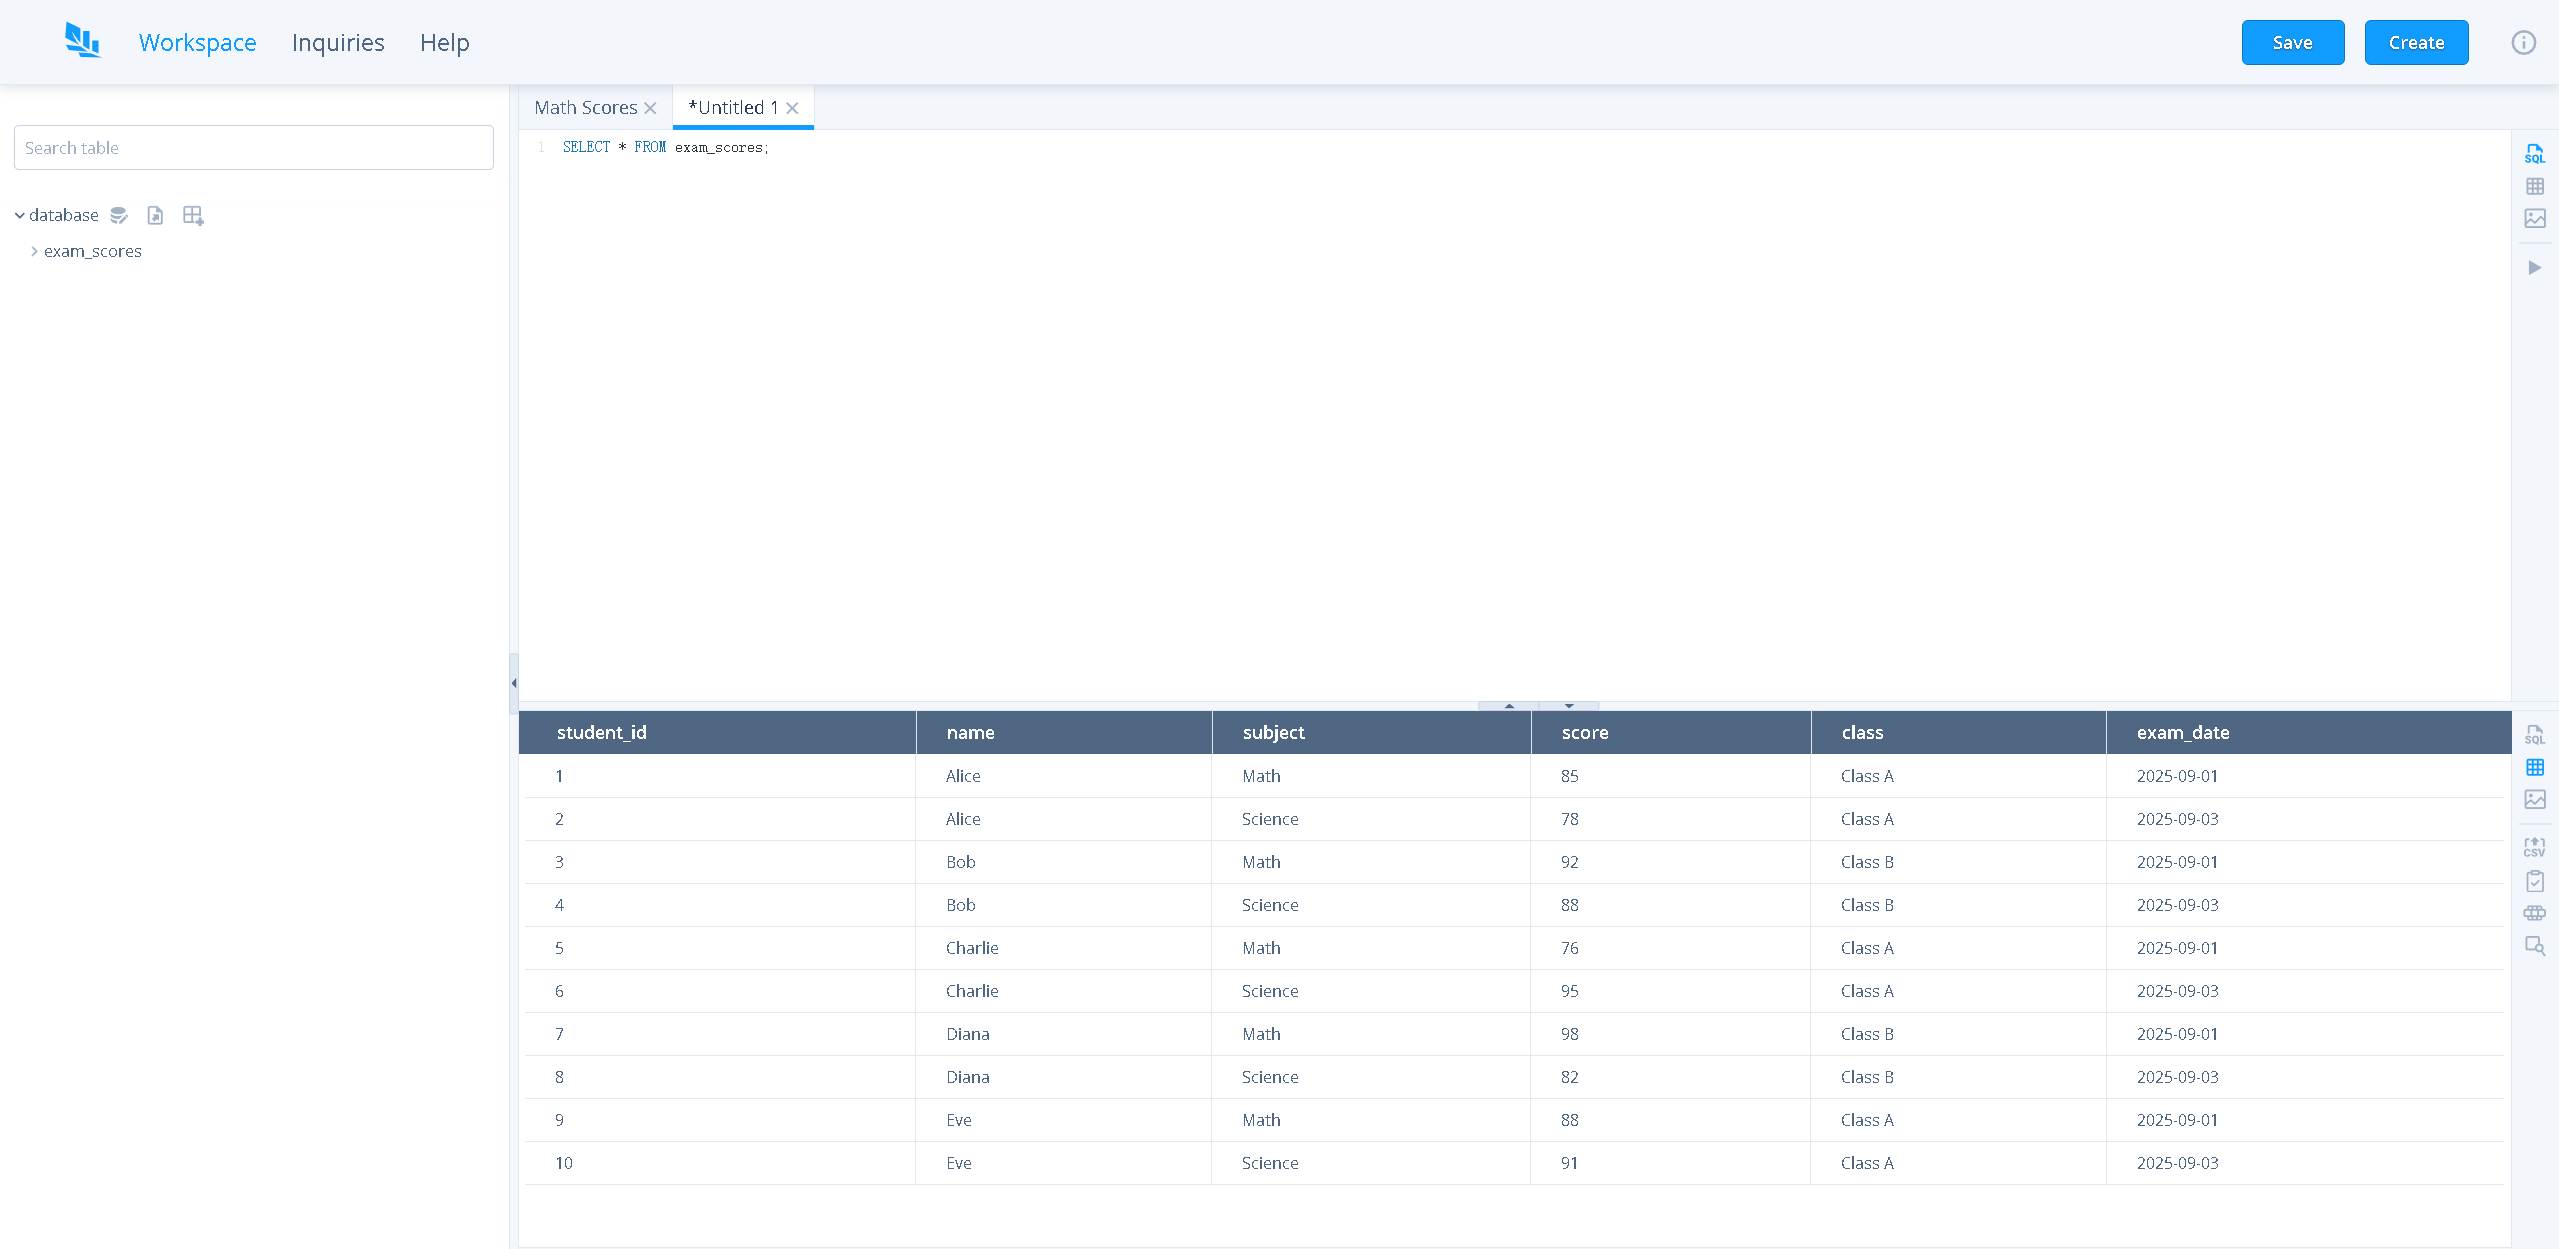The image size is (2559, 1249).
Task: Click the downward arrow on results splitter
Action: pyautogui.click(x=1568, y=706)
